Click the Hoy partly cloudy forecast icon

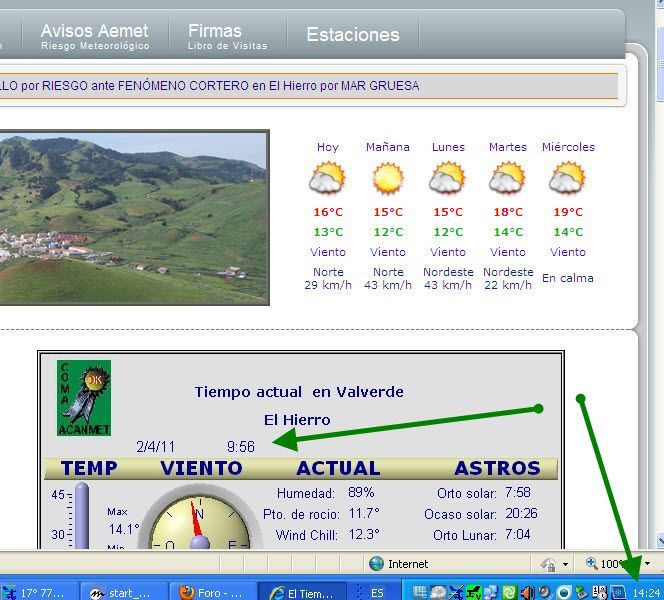[327, 178]
